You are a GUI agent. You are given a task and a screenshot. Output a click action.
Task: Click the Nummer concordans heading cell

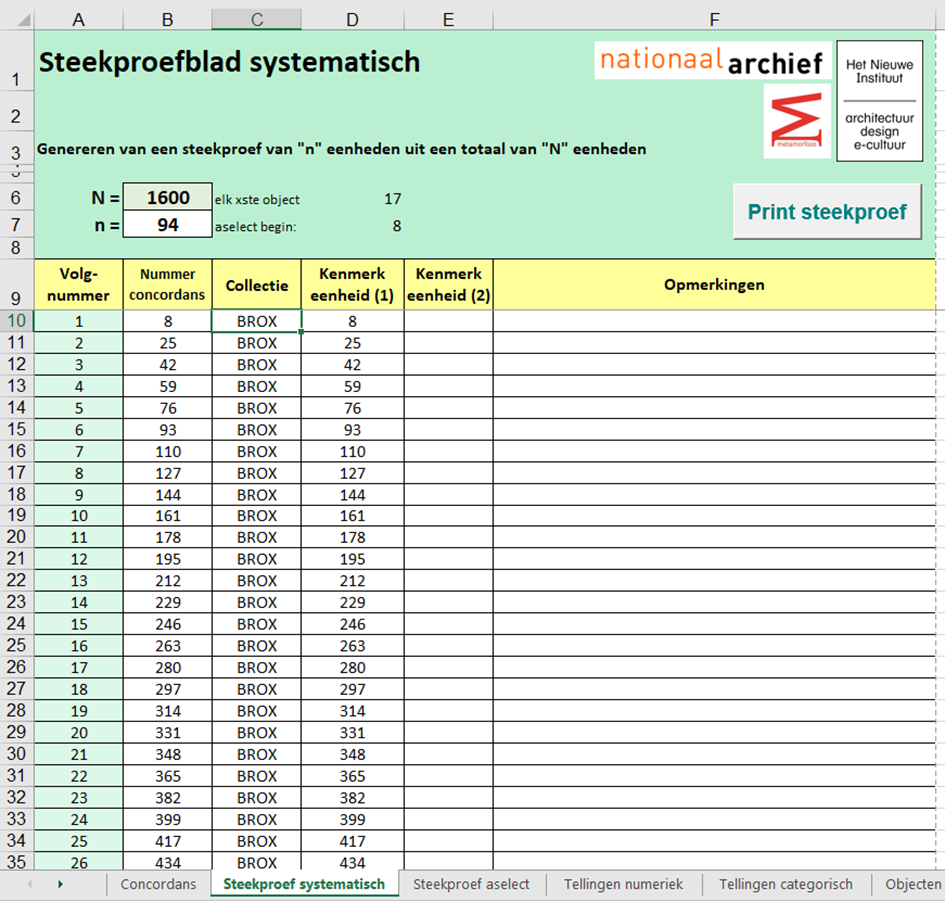pos(168,284)
